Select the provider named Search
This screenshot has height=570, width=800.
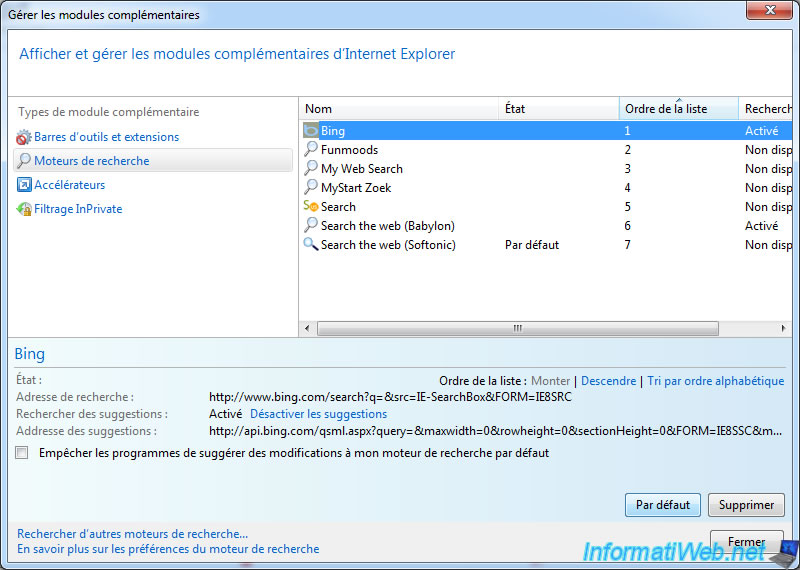point(338,207)
